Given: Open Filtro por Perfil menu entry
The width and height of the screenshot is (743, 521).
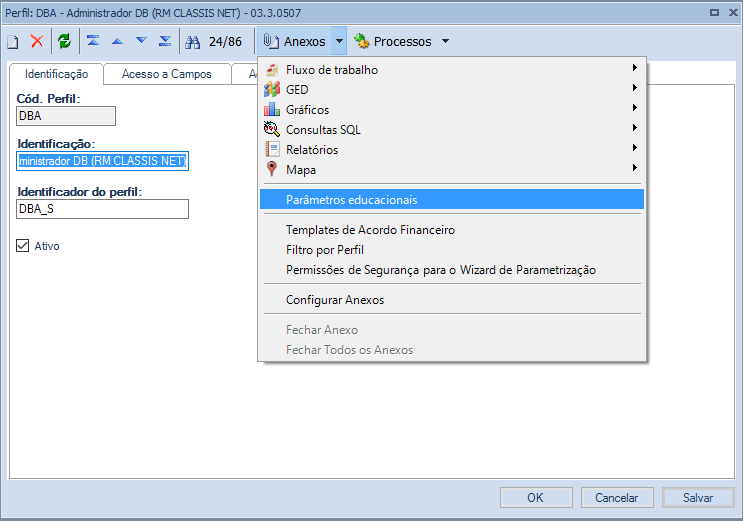Looking at the screenshot, I should tap(452, 250).
